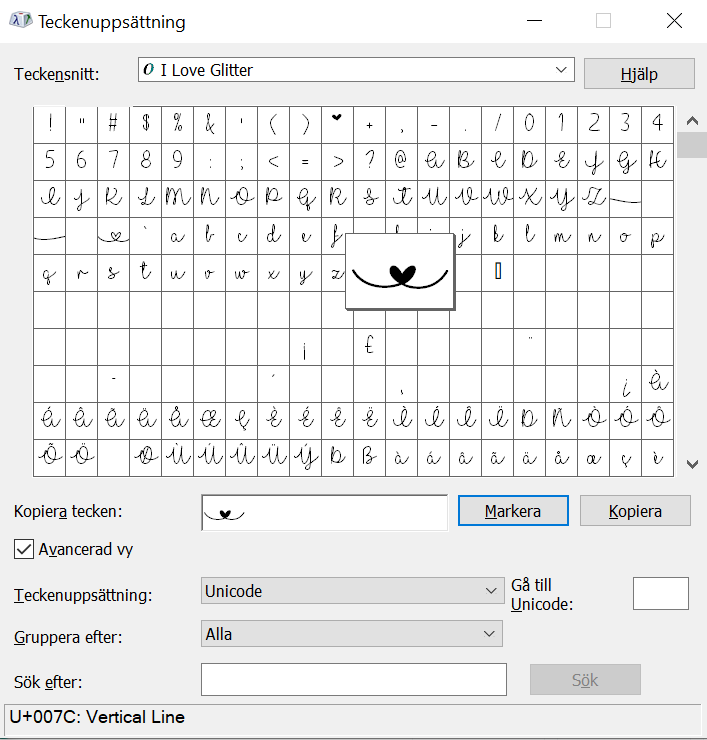This screenshot has height=740, width=707.
Task: Disable the Avancerad vy checkbox
Action: pos(23,549)
